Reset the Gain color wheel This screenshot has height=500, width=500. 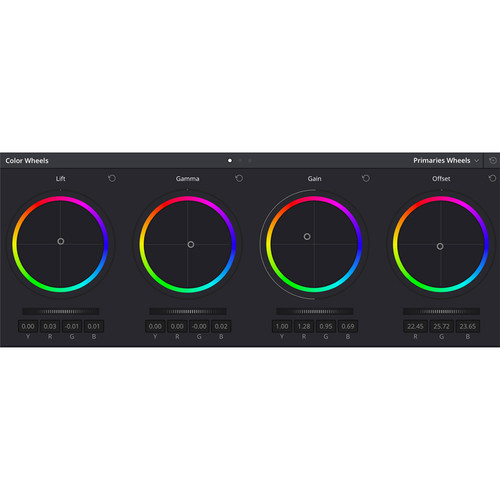point(366,178)
